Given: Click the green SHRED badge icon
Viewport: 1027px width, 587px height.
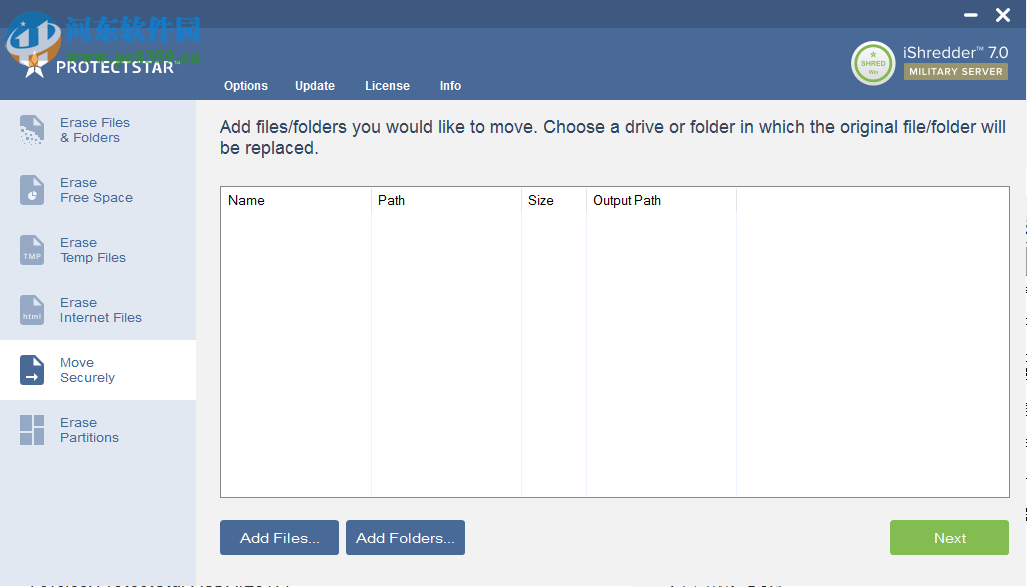Looking at the screenshot, I should [873, 63].
